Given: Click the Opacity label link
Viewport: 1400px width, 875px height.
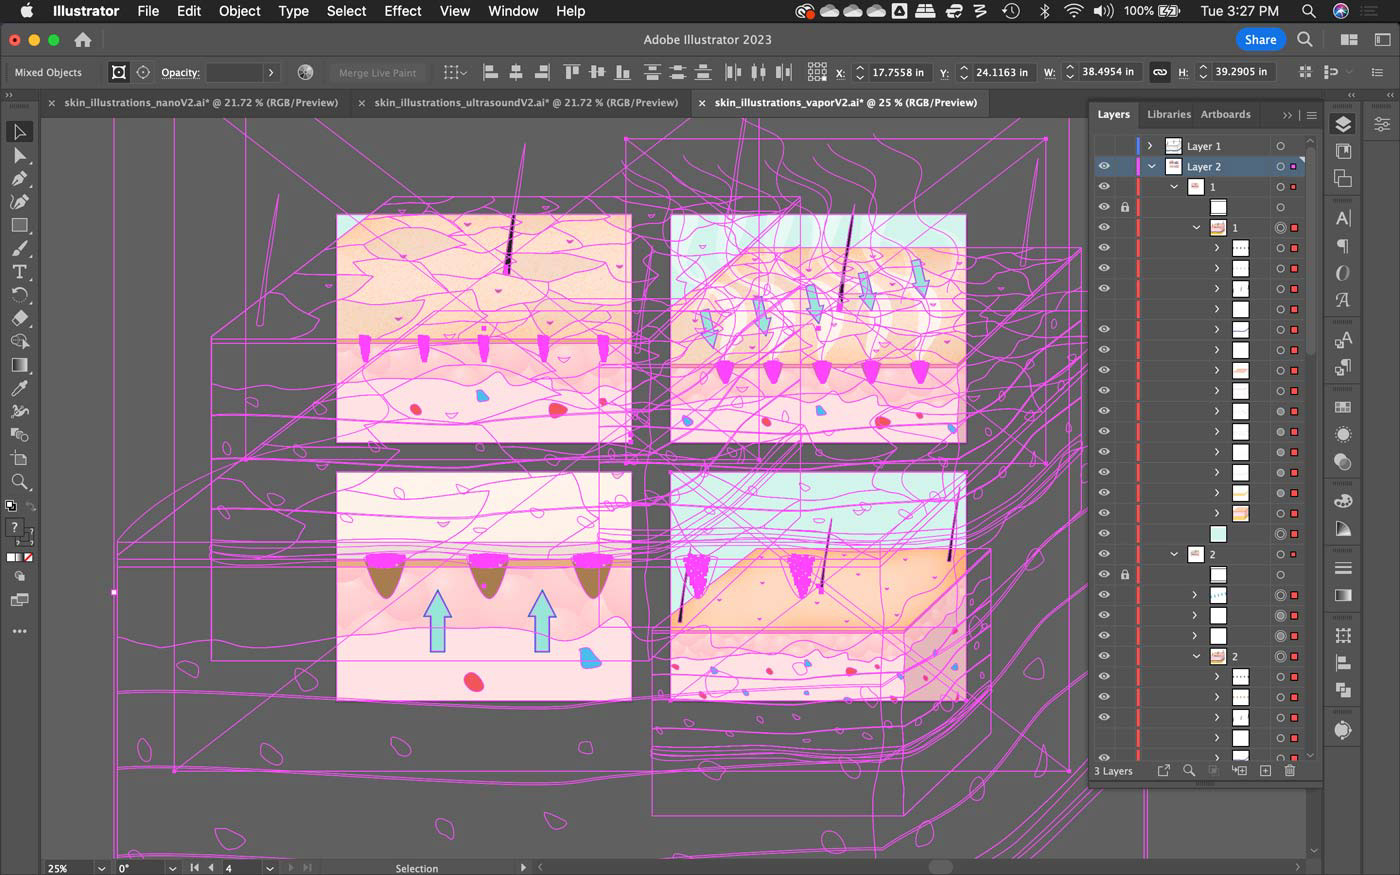Looking at the screenshot, I should pyautogui.click(x=180, y=72).
